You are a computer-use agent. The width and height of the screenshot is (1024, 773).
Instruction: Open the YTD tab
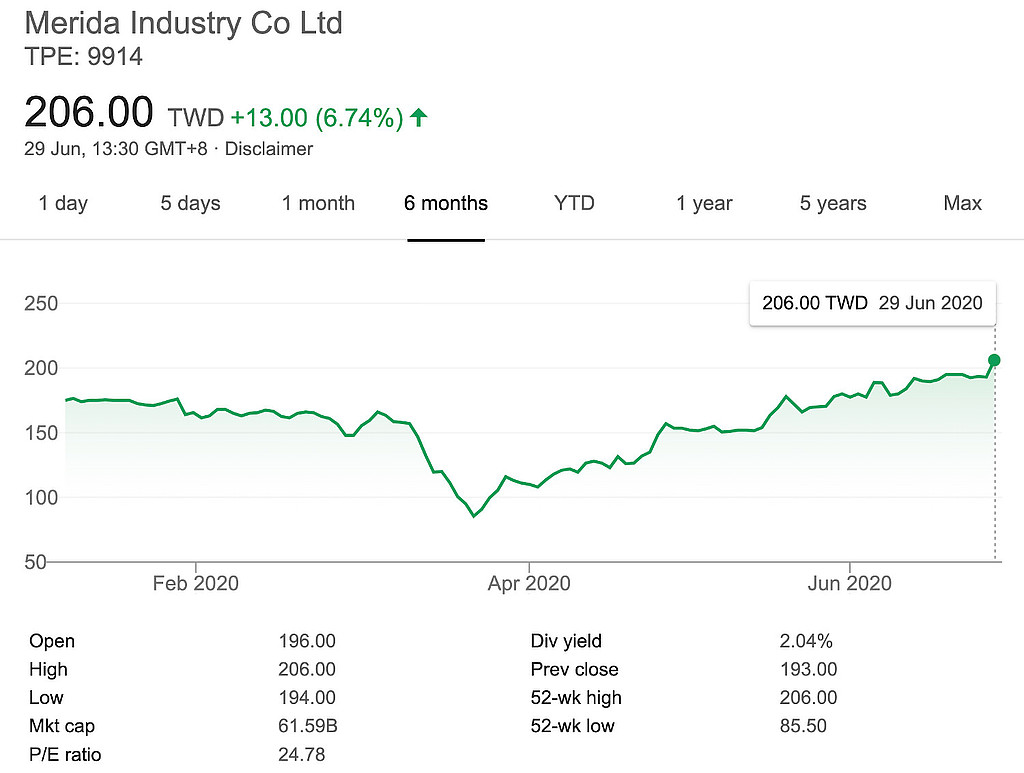[x=574, y=203]
